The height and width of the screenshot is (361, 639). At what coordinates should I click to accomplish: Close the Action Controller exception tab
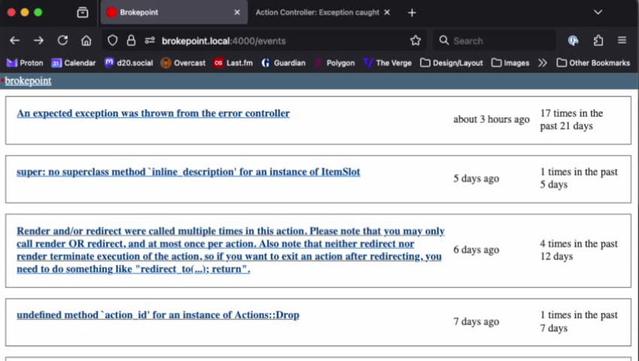[387, 12]
